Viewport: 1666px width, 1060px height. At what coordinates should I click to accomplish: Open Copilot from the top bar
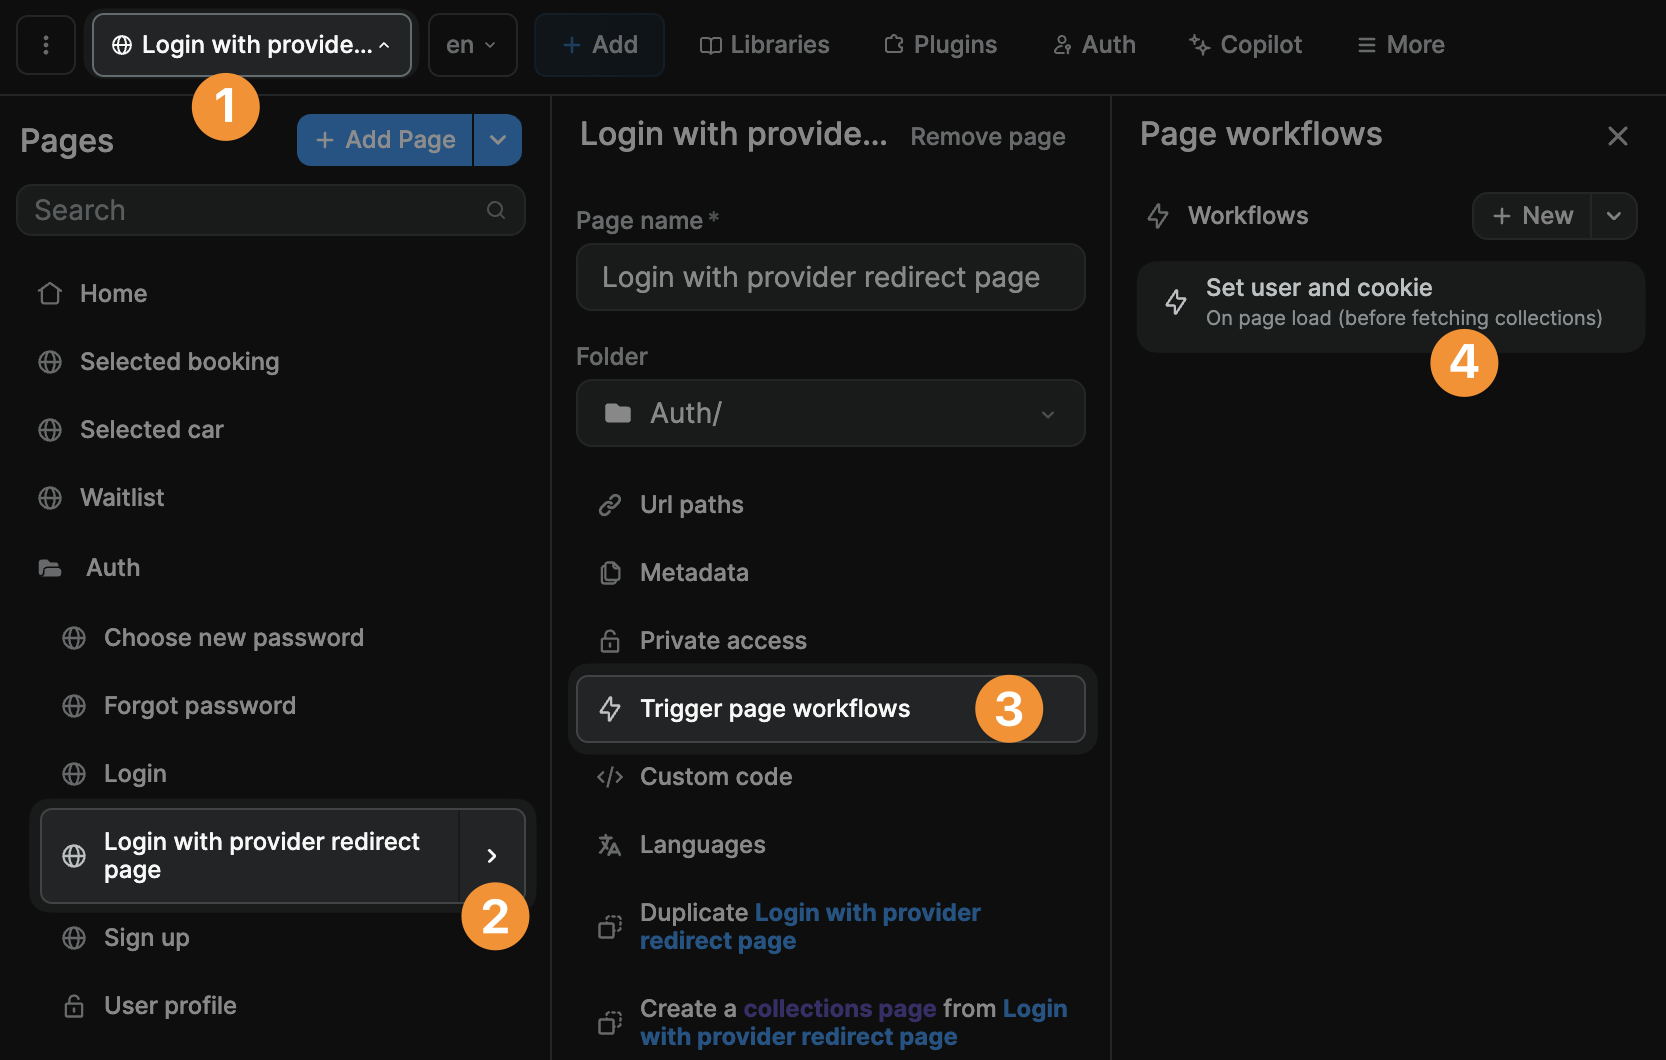pyautogui.click(x=1245, y=44)
